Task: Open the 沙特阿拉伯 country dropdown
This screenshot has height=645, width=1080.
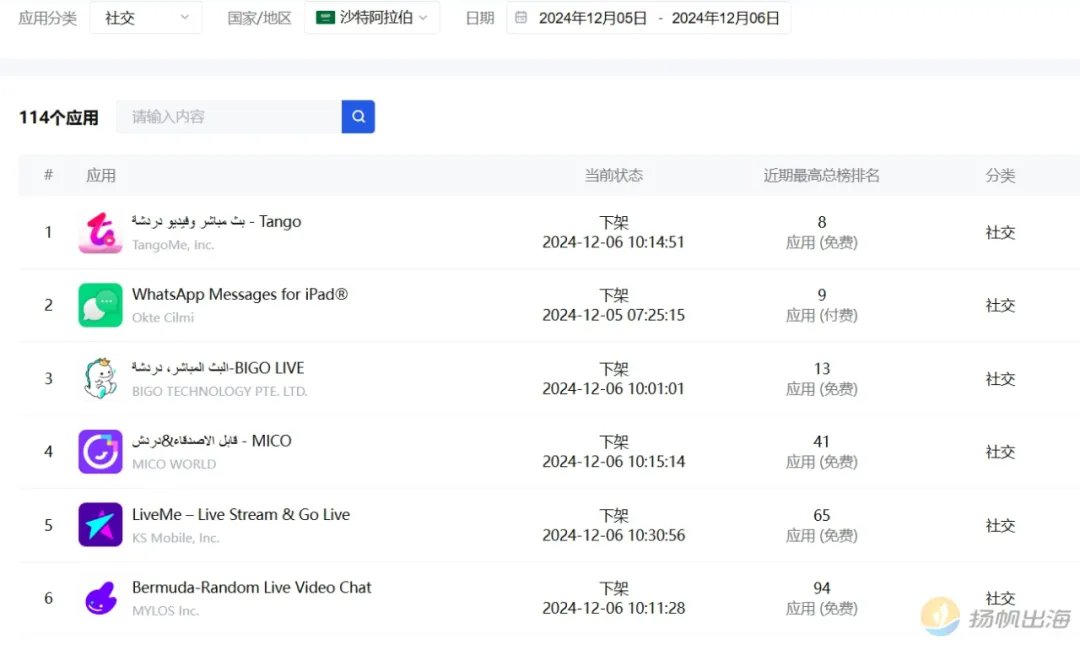Action: pos(371,18)
